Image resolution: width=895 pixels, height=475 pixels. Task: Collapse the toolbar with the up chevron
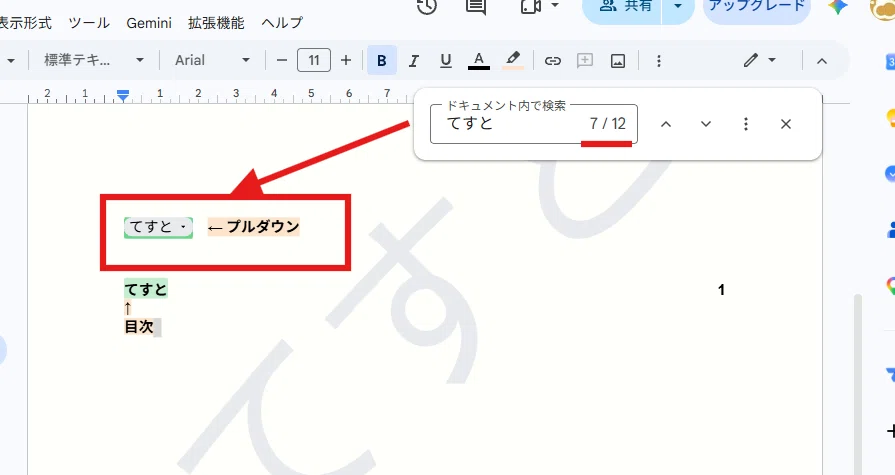tap(822, 61)
